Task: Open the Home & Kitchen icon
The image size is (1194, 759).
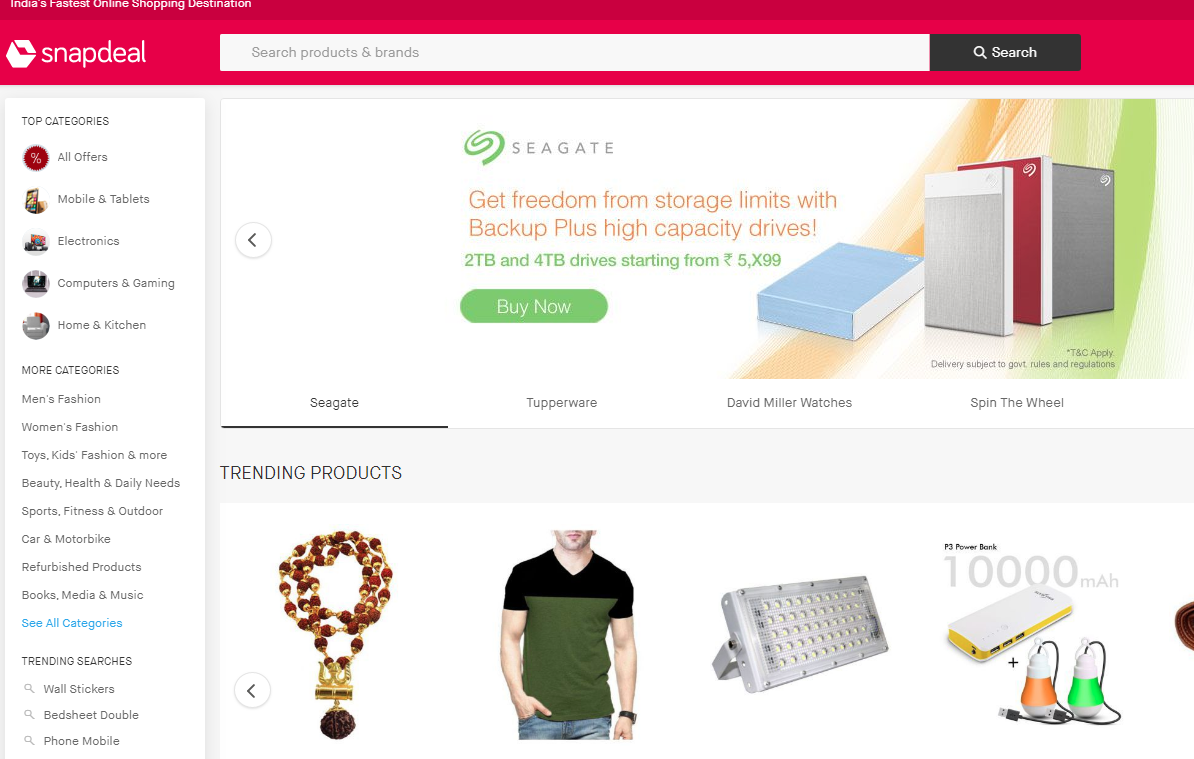Action: point(36,326)
